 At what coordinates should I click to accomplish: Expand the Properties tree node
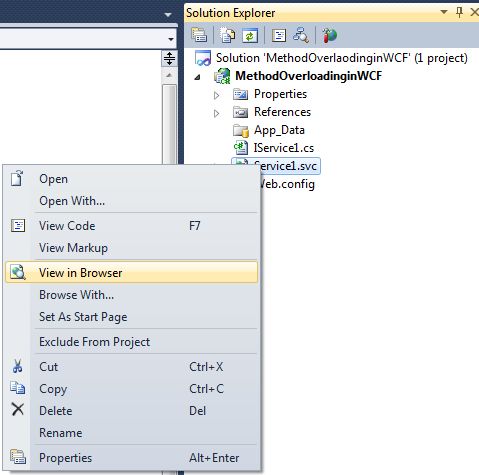pyautogui.click(x=216, y=96)
